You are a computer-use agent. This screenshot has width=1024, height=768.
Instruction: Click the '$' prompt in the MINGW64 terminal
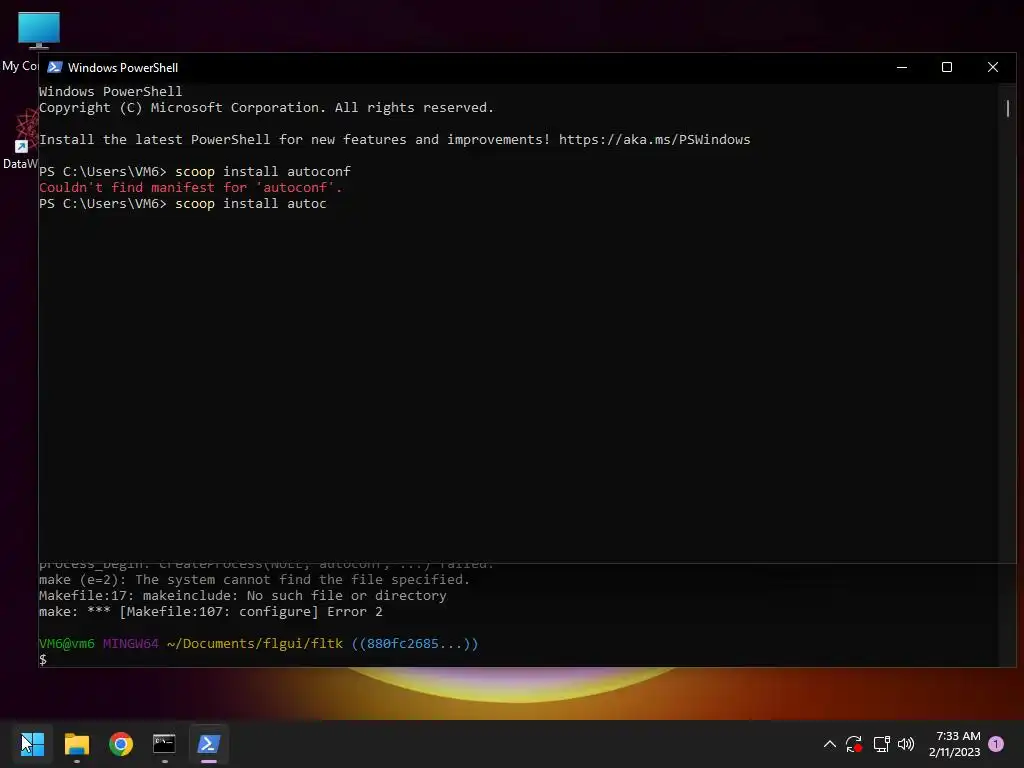(43, 660)
